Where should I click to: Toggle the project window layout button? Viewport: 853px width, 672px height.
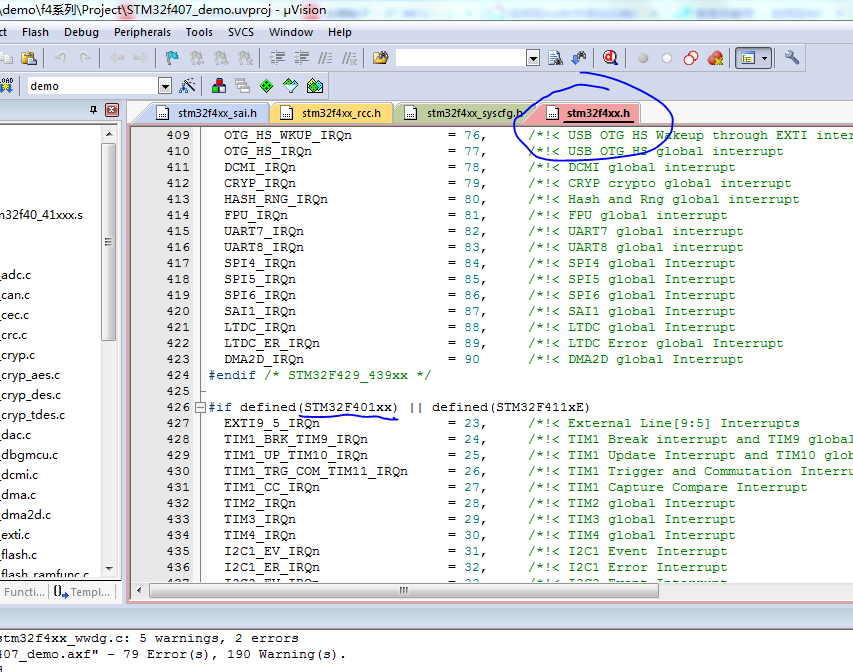point(748,58)
